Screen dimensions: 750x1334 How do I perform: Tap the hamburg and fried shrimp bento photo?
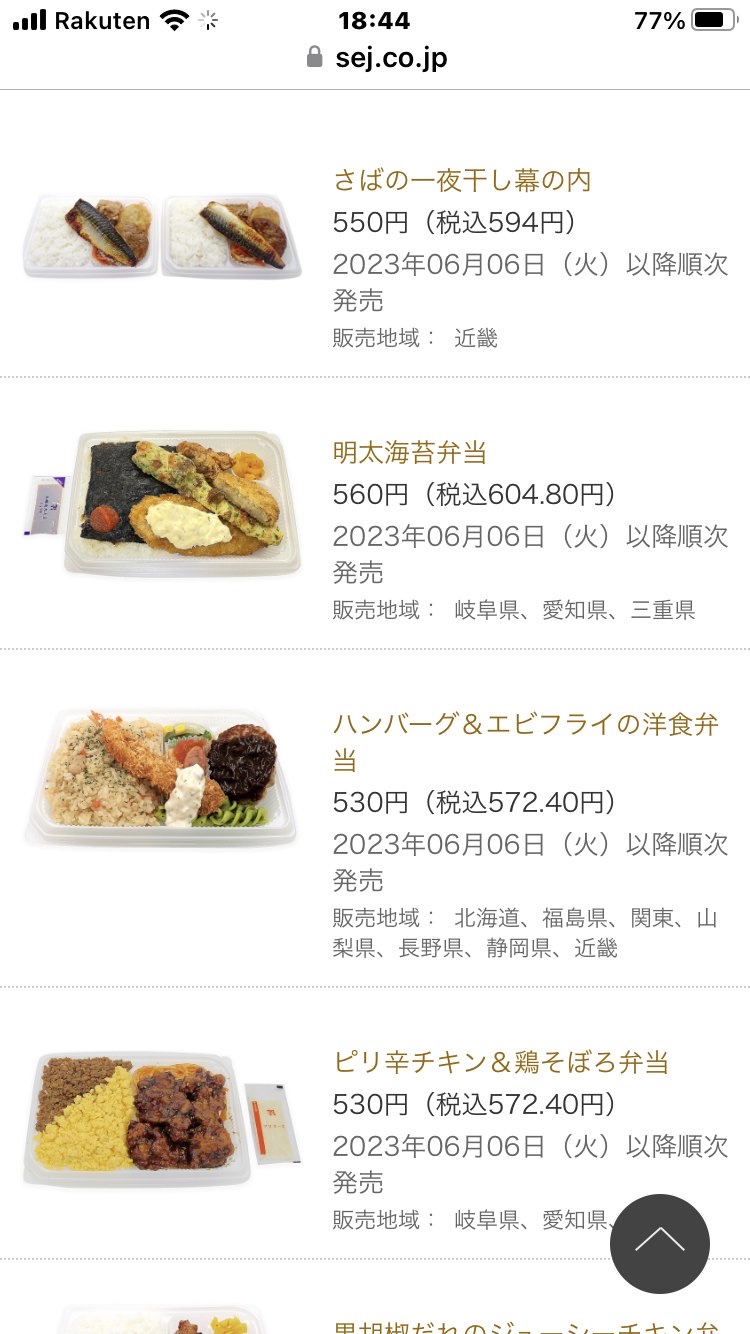pos(162,777)
